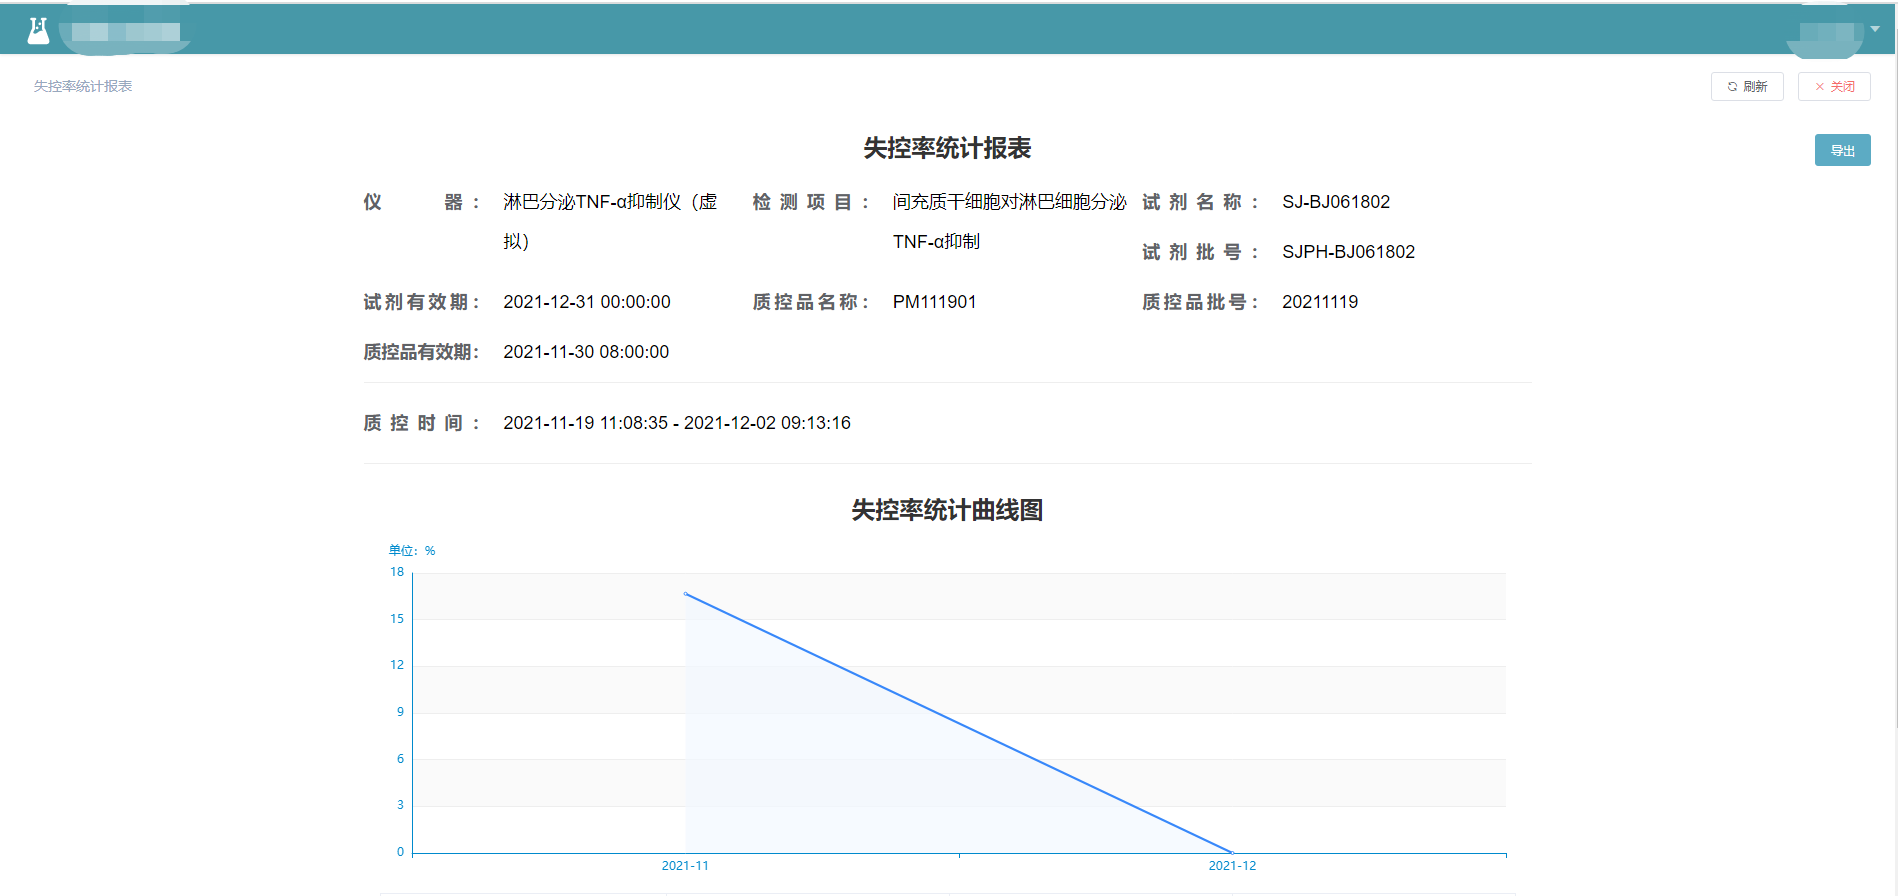
Task: Click the 2021-12 x-axis label
Action: 1232,866
